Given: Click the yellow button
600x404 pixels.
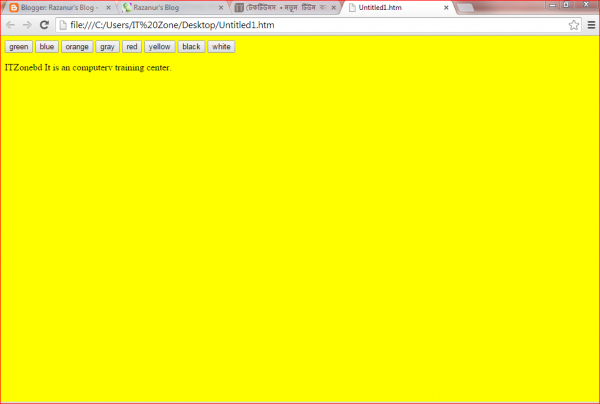Looking at the screenshot, I should coord(160,47).
